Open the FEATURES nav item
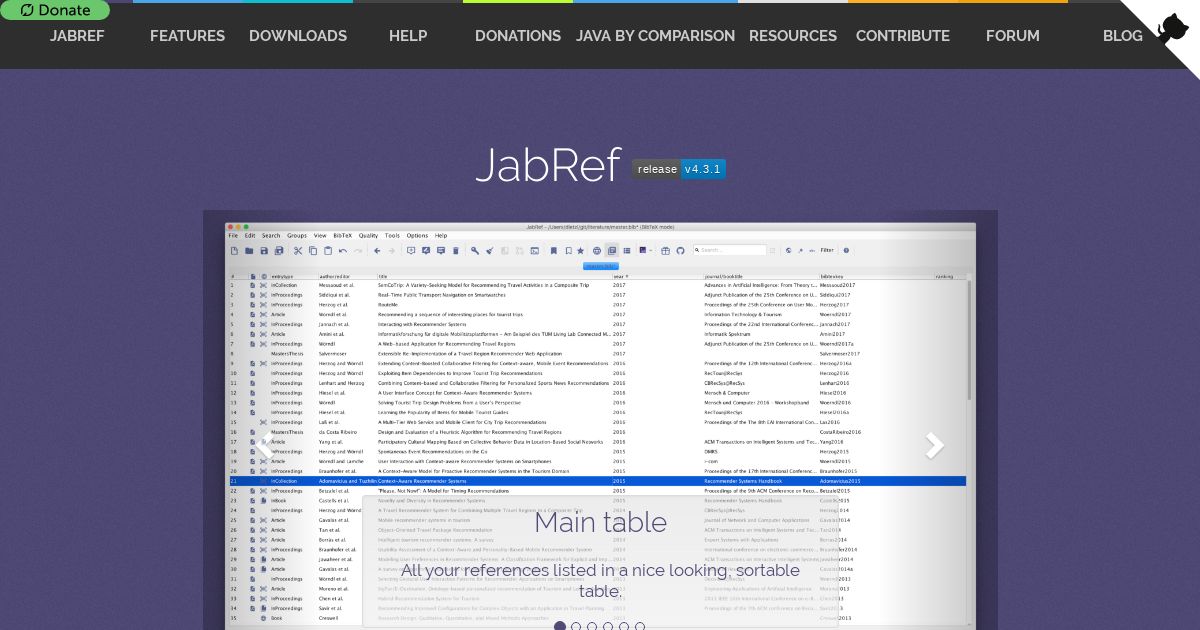This screenshot has width=1200, height=630. [187, 36]
